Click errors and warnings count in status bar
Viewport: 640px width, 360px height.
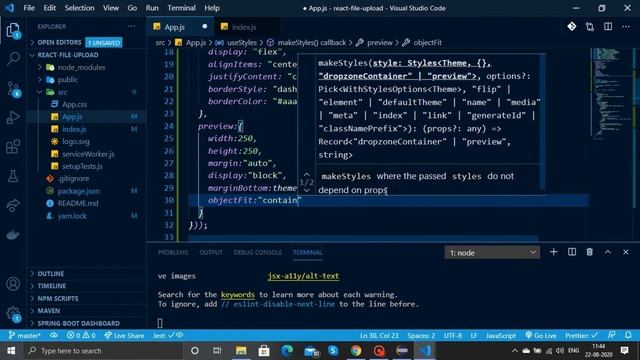[81, 336]
